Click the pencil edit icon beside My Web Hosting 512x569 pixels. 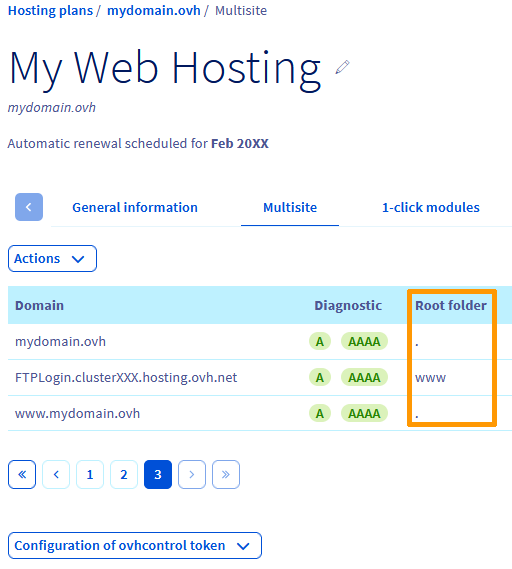click(x=342, y=67)
